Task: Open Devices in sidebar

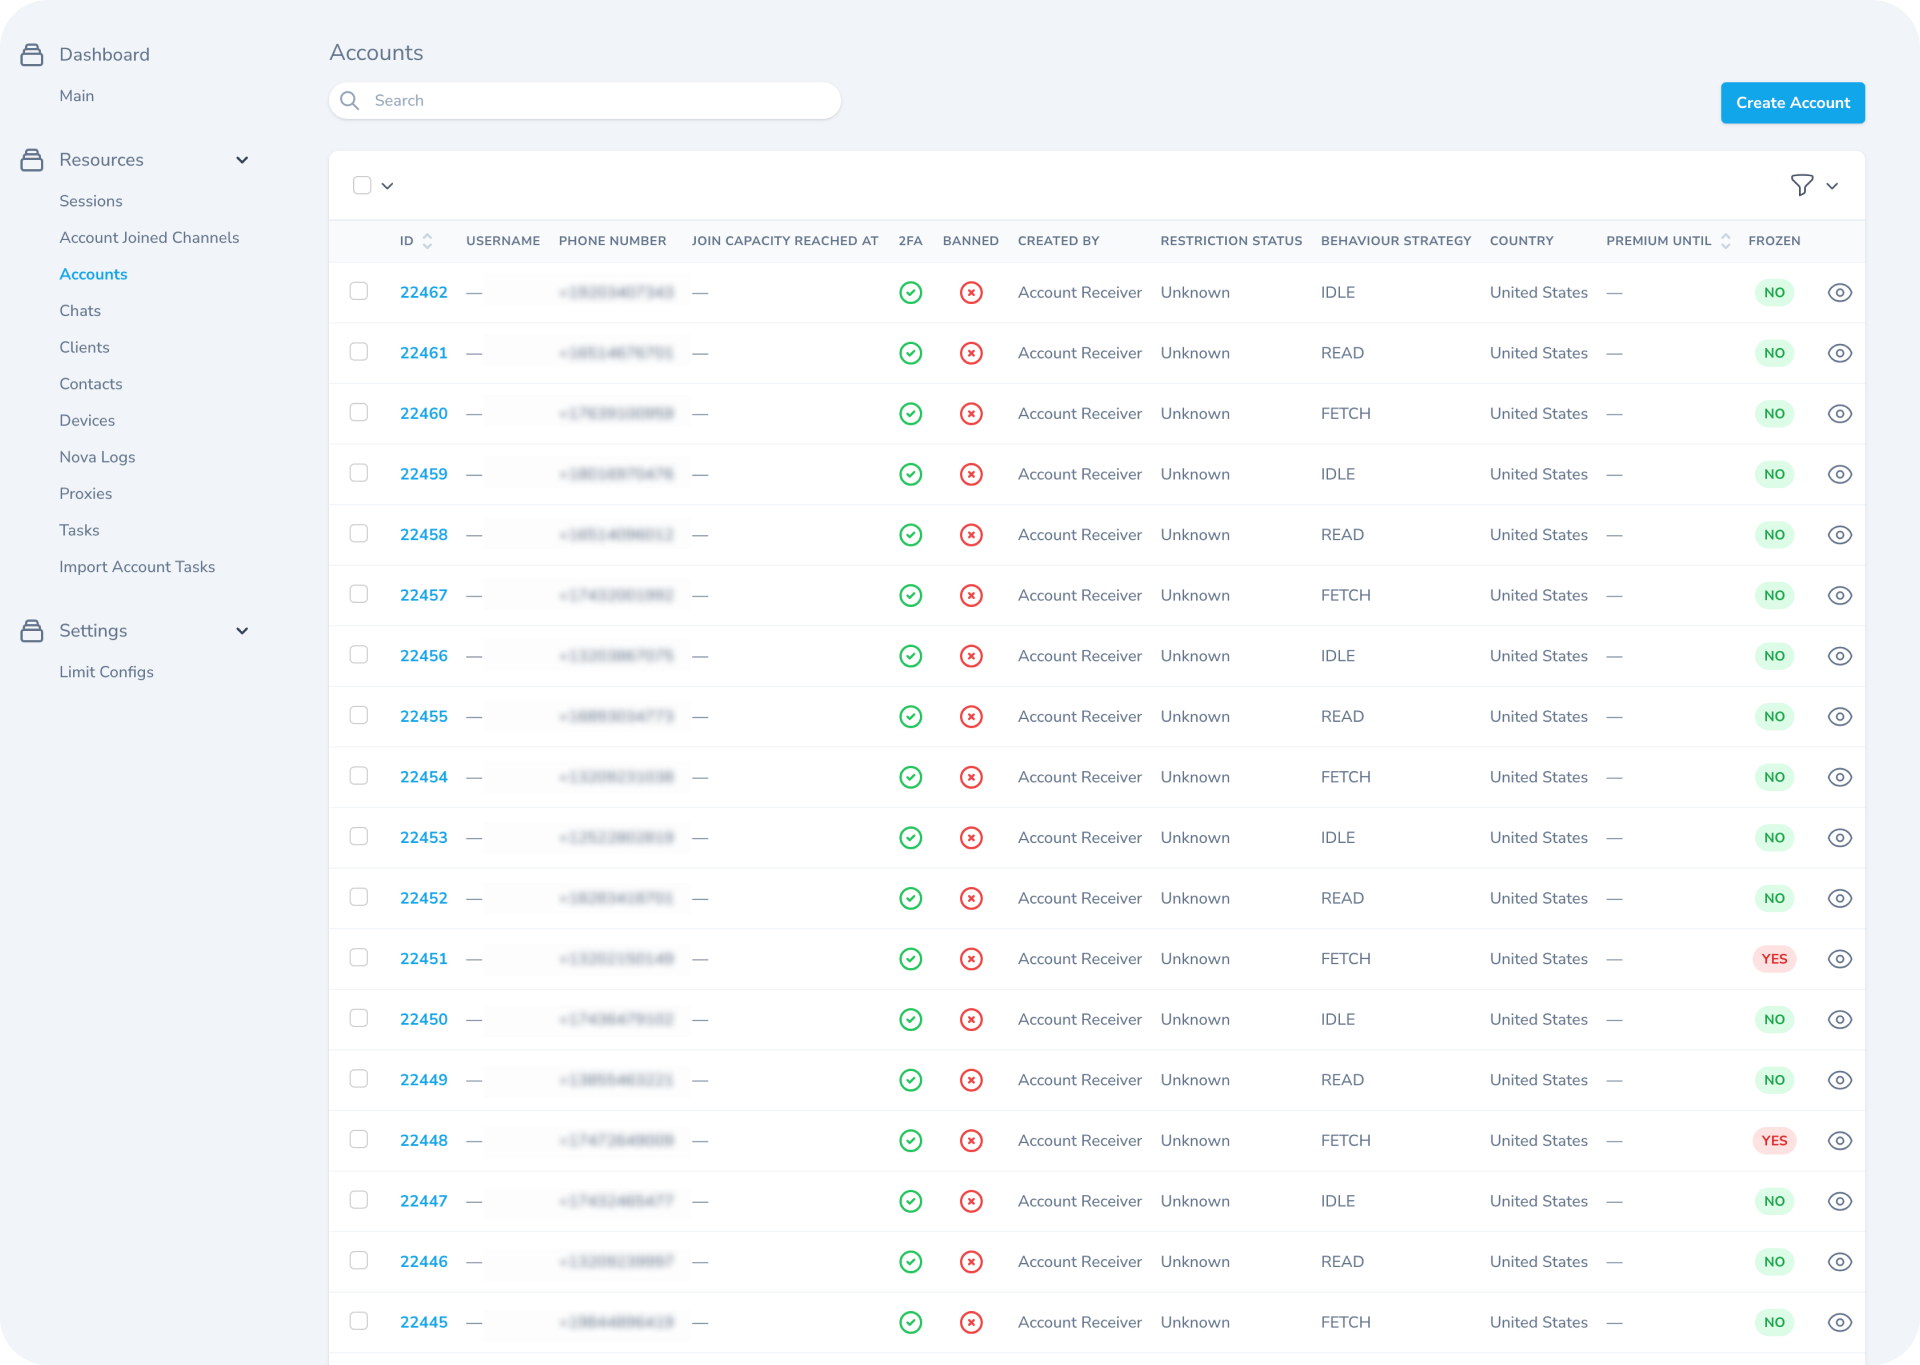Action: [x=87, y=421]
